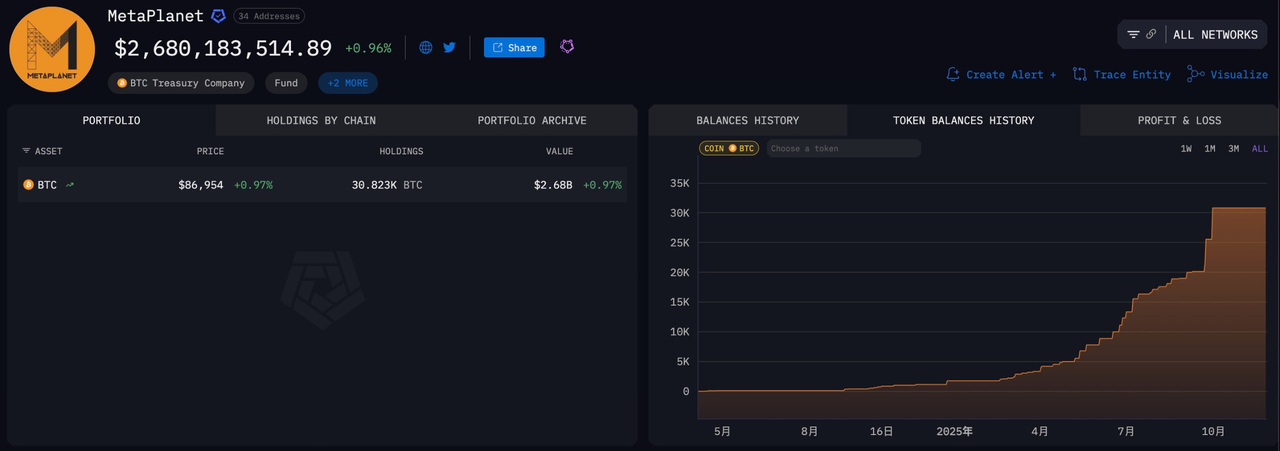1280x451 pixels.
Task: Select the 1M time range
Action: click(1210, 149)
